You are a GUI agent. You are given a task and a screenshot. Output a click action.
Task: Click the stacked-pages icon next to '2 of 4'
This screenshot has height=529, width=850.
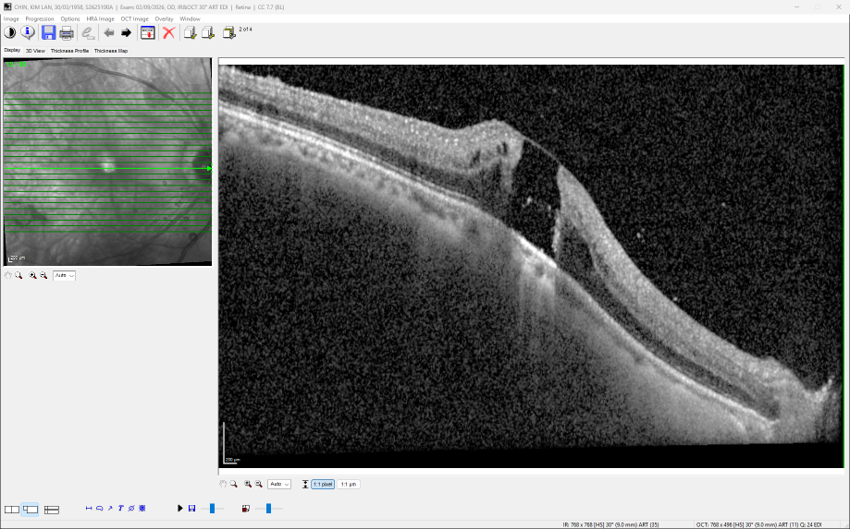pyautogui.click(x=229, y=33)
